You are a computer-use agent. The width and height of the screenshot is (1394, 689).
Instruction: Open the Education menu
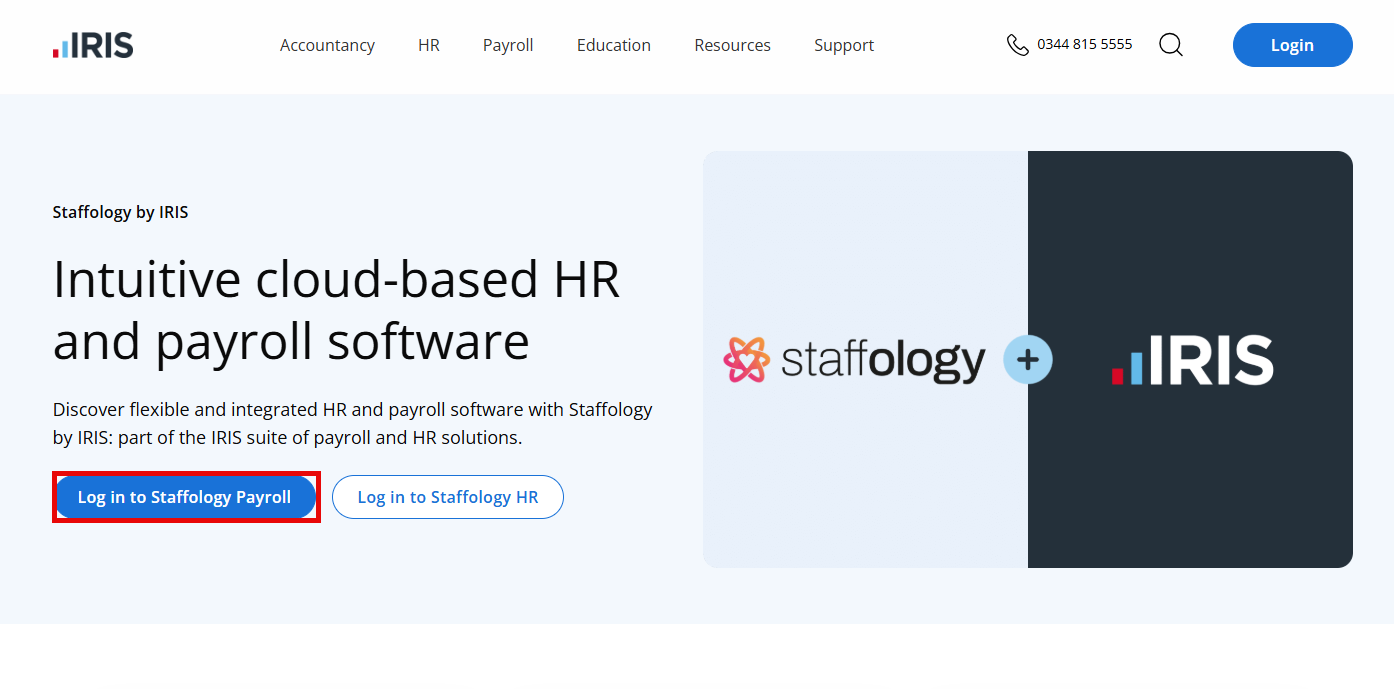point(614,45)
